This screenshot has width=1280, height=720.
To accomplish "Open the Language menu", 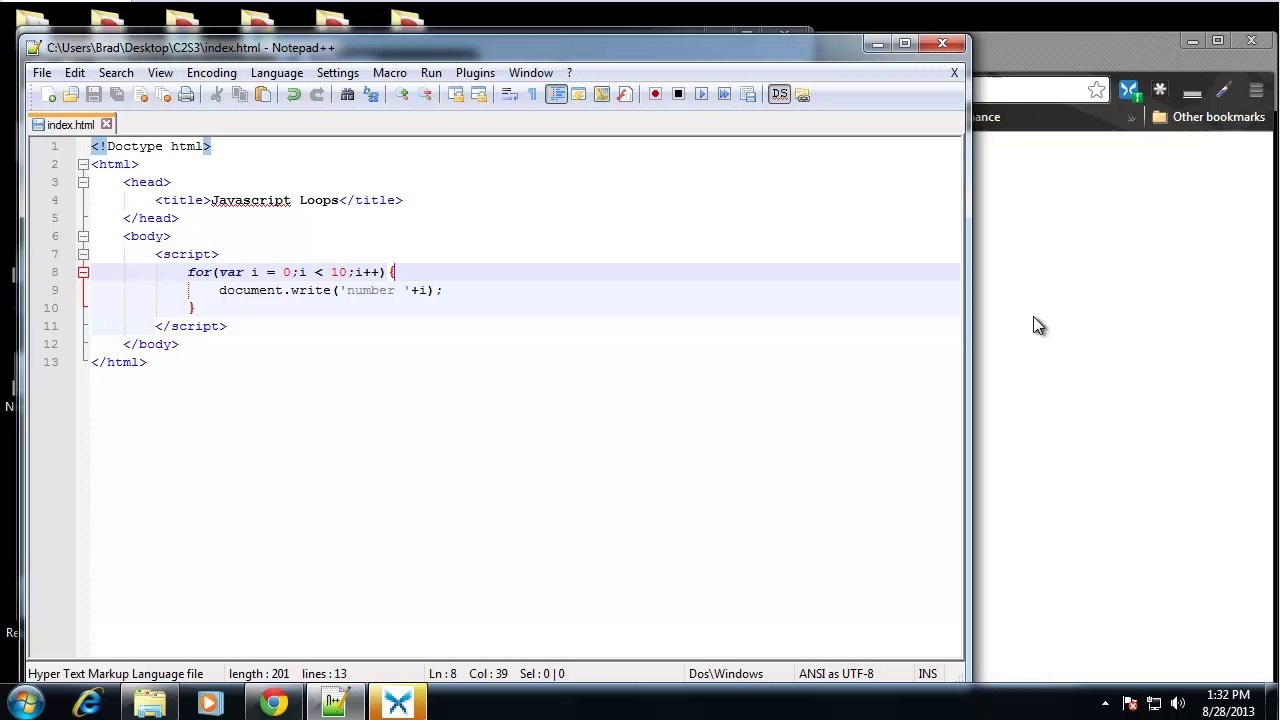I will point(277,73).
